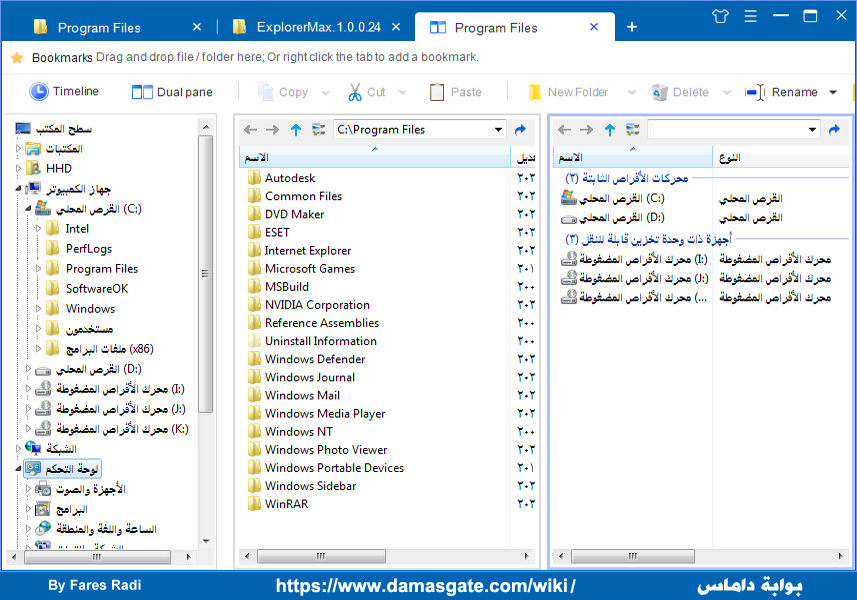Click the Copy toolbar button
This screenshot has width=857, height=600.
coord(283,92)
